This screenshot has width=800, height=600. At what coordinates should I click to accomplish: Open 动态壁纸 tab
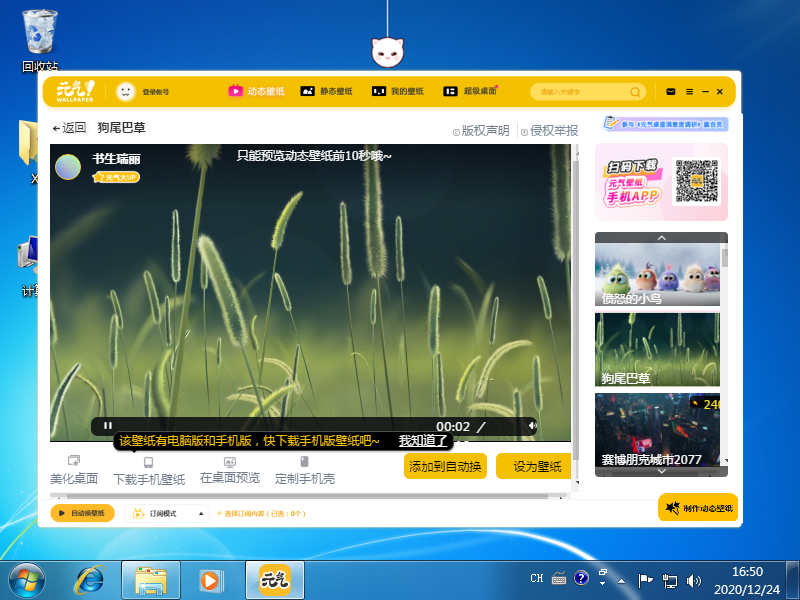257,92
